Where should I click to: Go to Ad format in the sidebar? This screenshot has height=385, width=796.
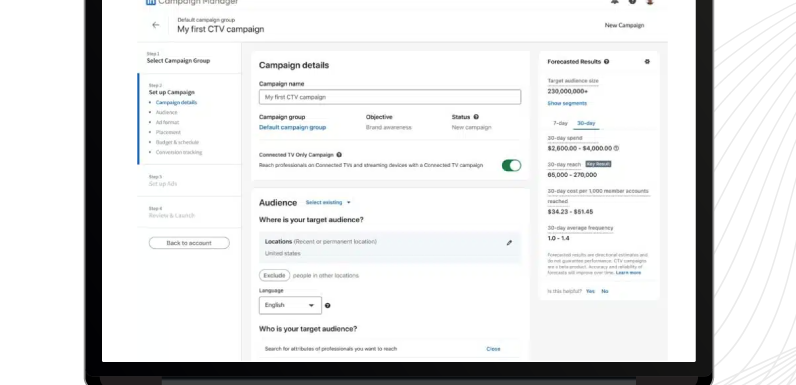point(167,122)
